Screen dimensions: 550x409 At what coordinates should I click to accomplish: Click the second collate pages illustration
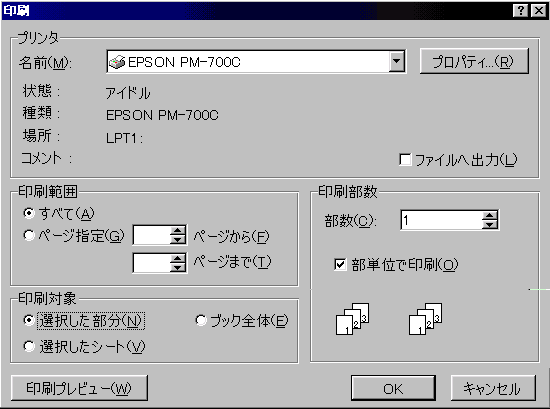425,319
